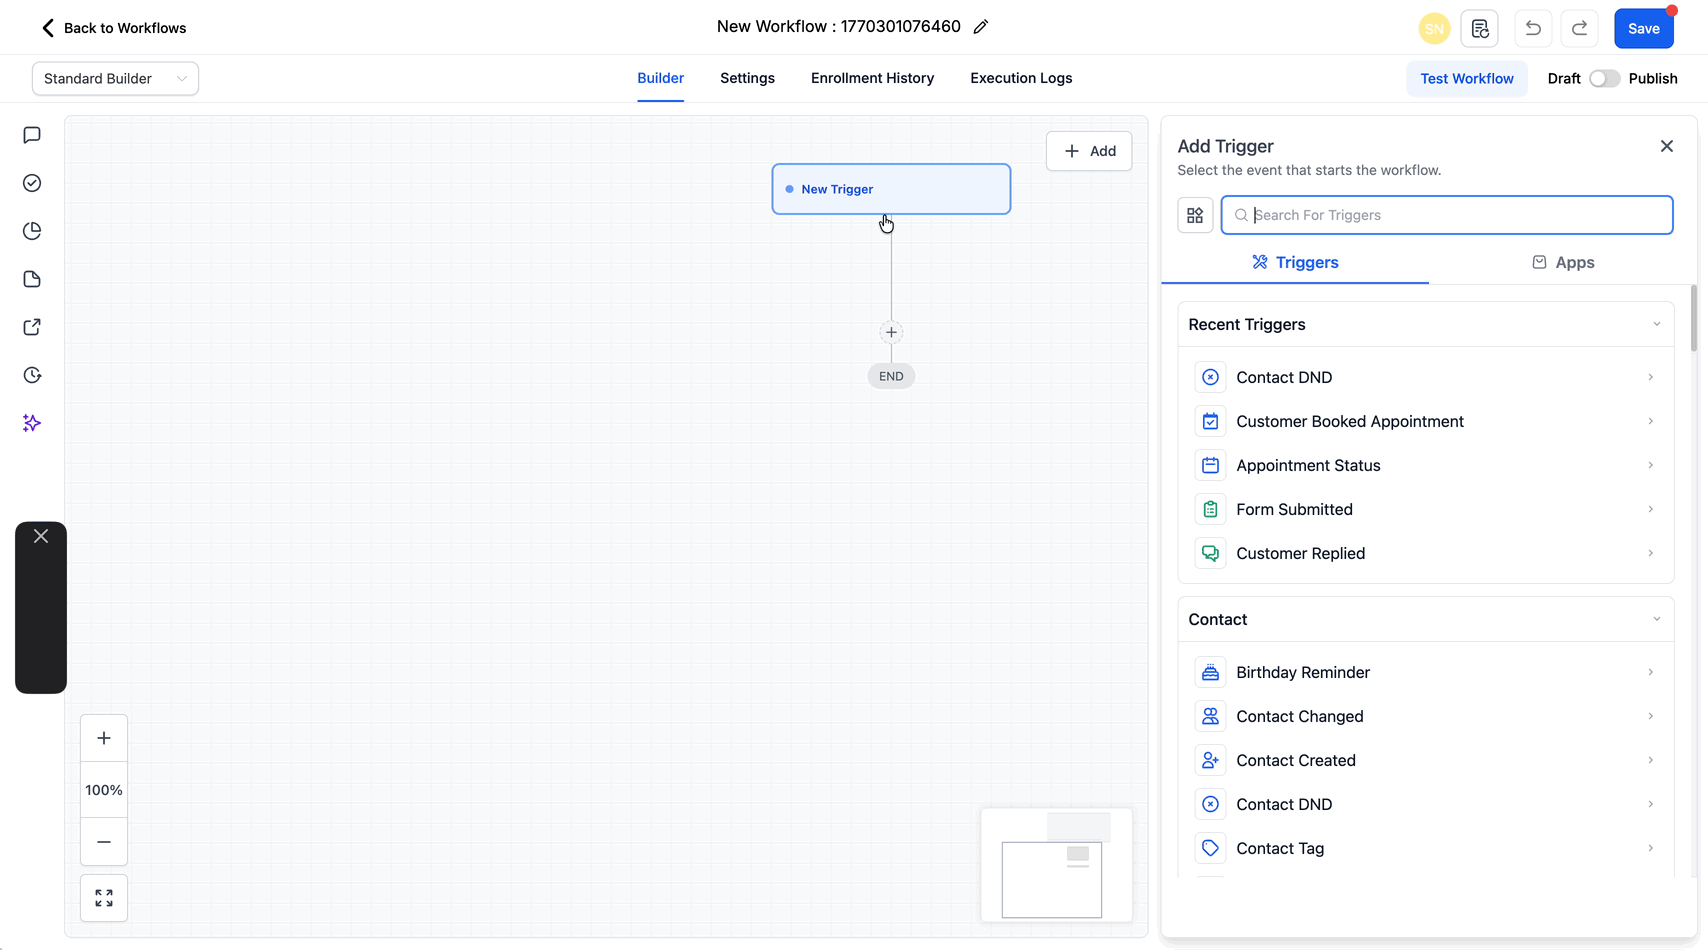
Task: Close the Add Trigger panel
Action: pos(1667,146)
